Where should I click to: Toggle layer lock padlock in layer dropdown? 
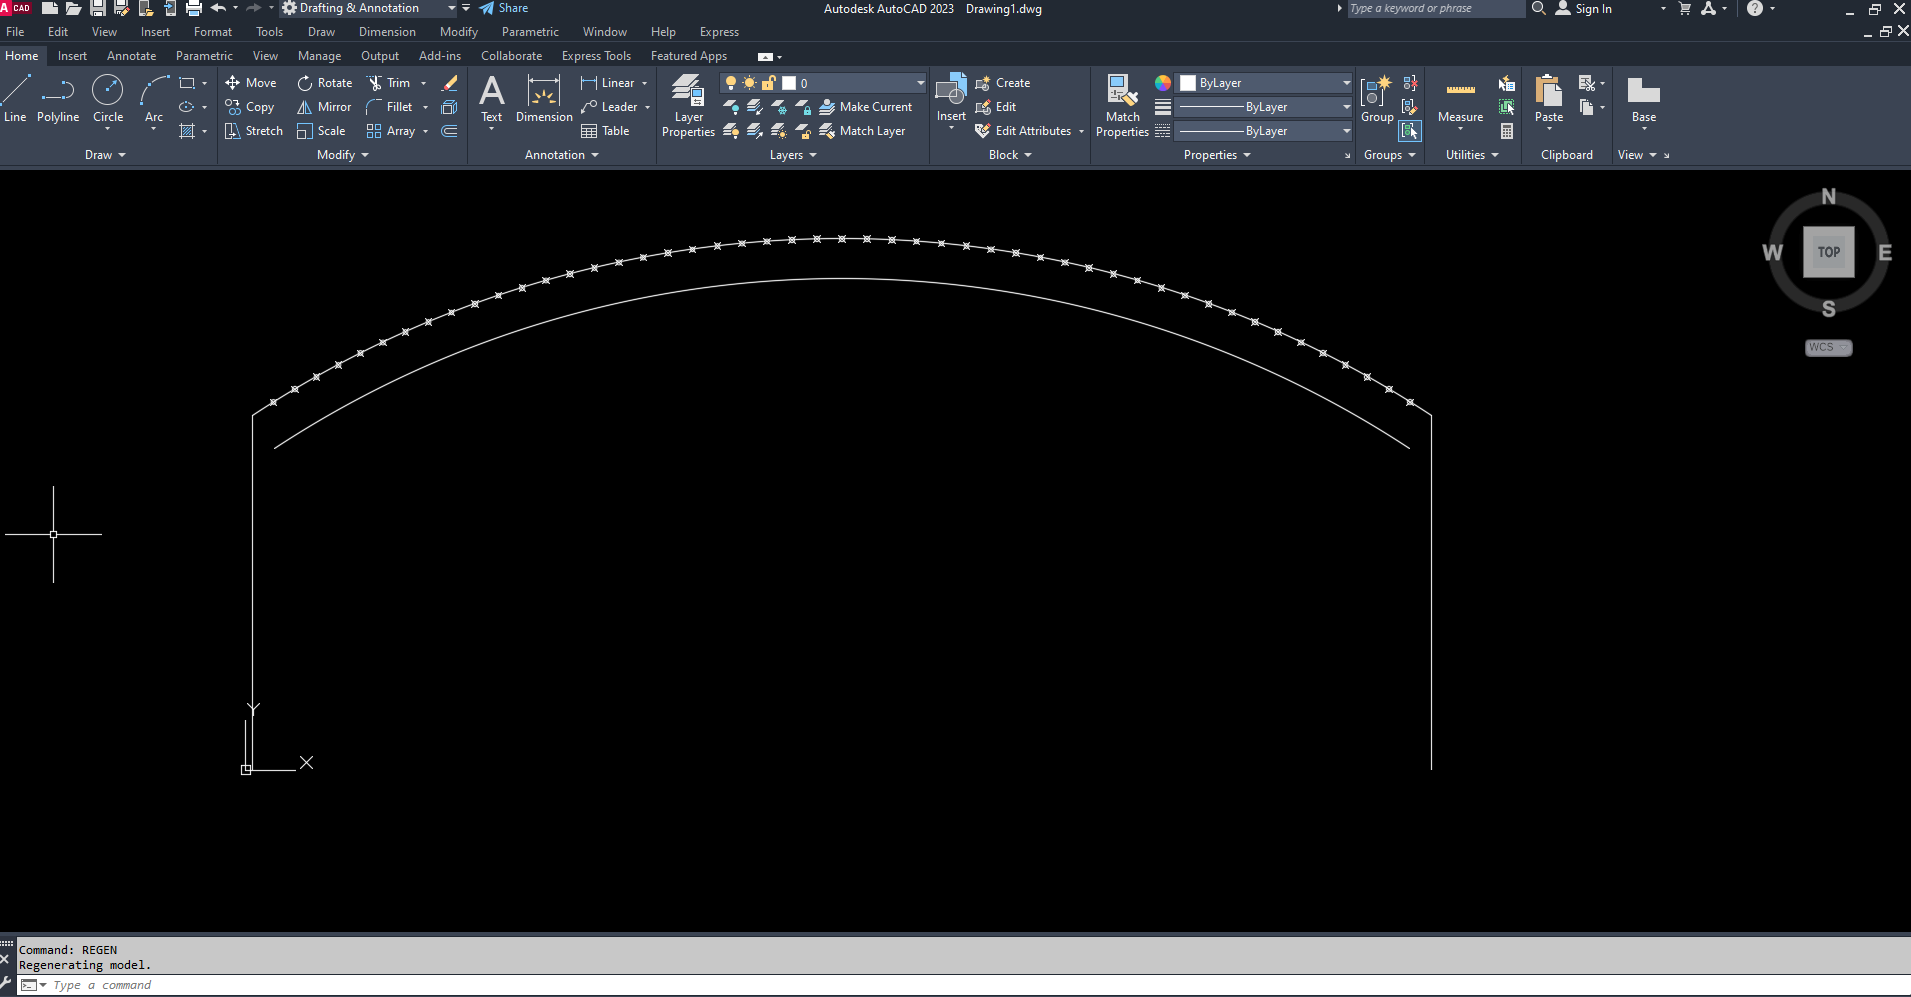point(768,83)
